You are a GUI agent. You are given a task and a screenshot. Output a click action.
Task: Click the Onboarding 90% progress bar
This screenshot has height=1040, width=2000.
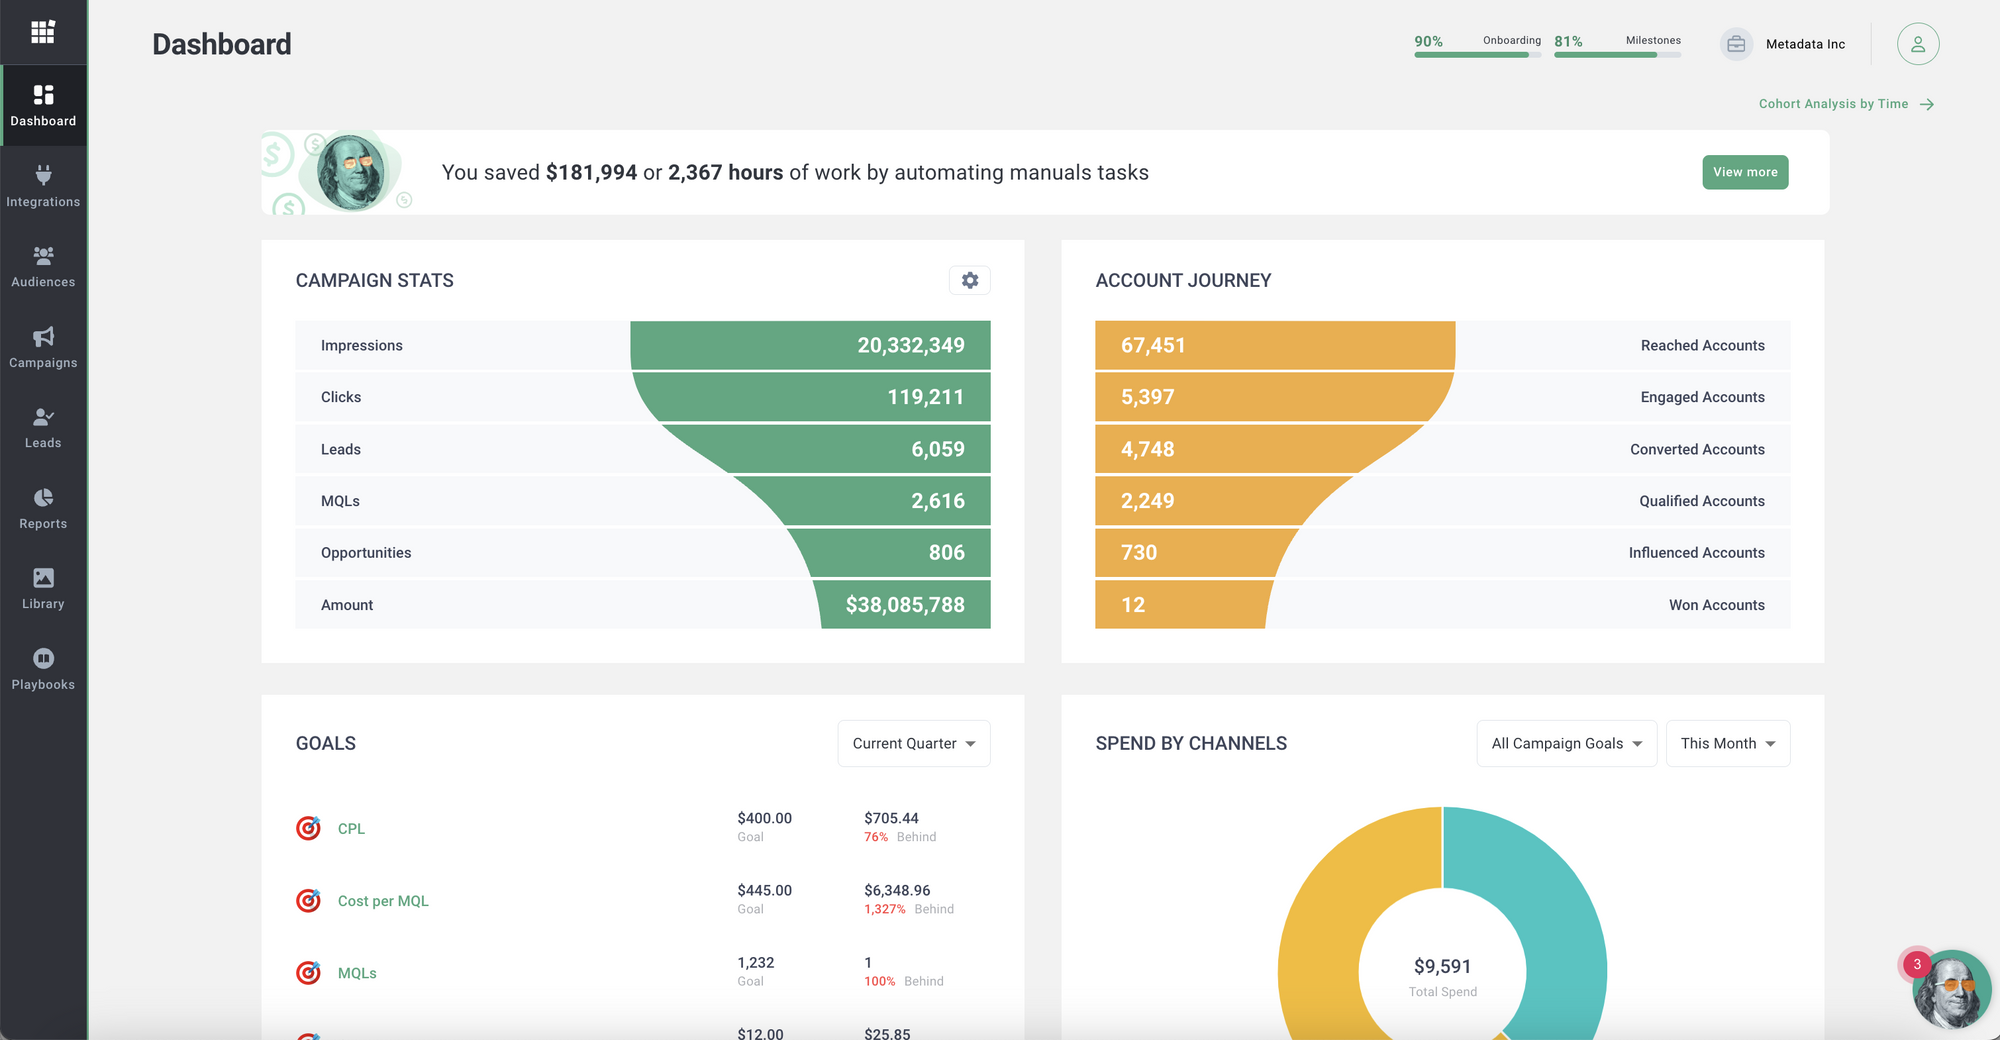click(1478, 55)
